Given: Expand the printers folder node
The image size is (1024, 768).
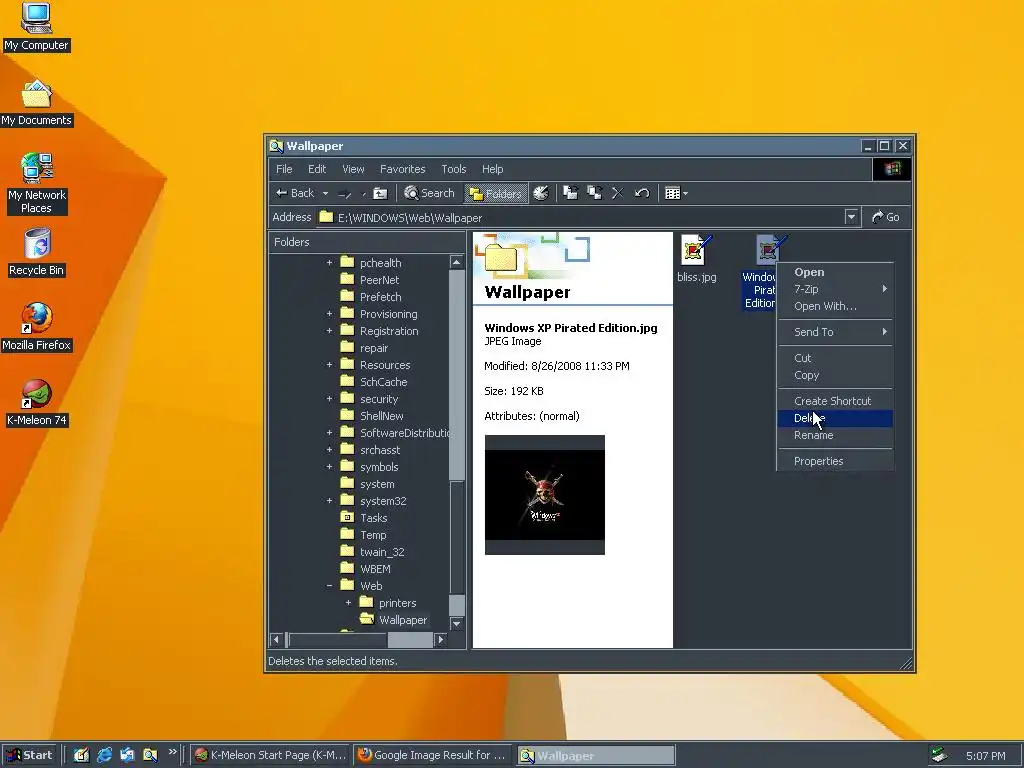Looking at the screenshot, I should tap(348, 603).
